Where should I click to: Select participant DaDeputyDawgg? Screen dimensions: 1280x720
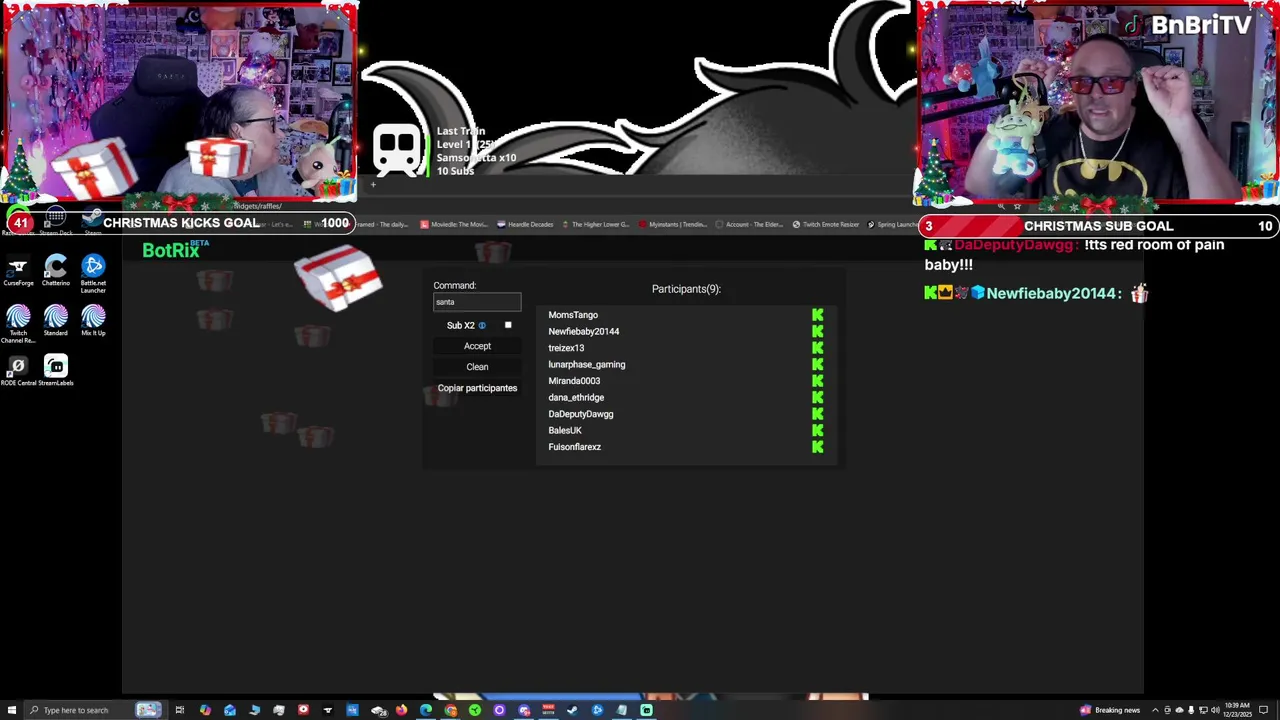pyautogui.click(x=581, y=414)
